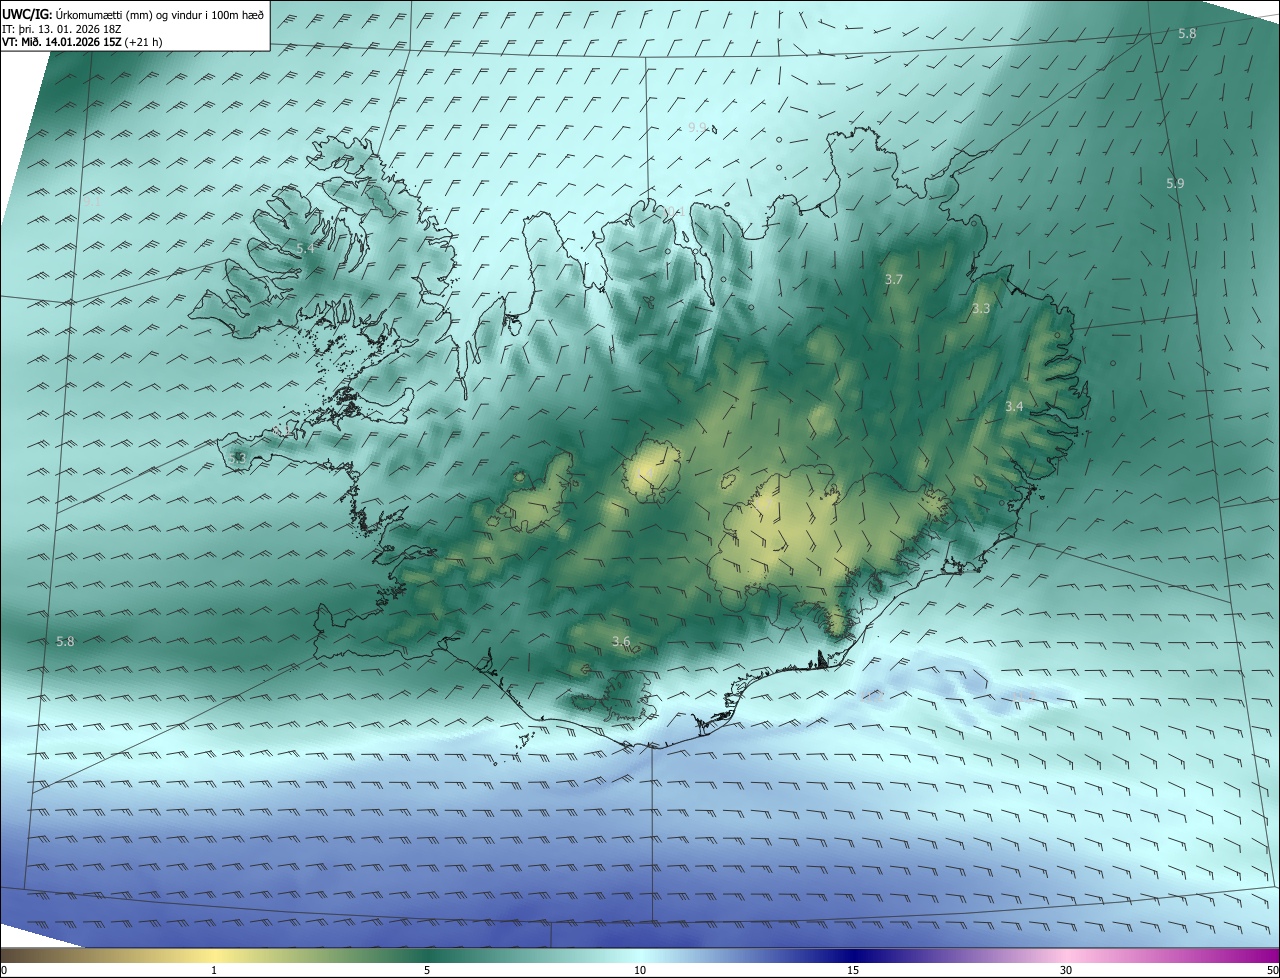Click the 5.9 value label off the northeast coast

coord(1175,183)
